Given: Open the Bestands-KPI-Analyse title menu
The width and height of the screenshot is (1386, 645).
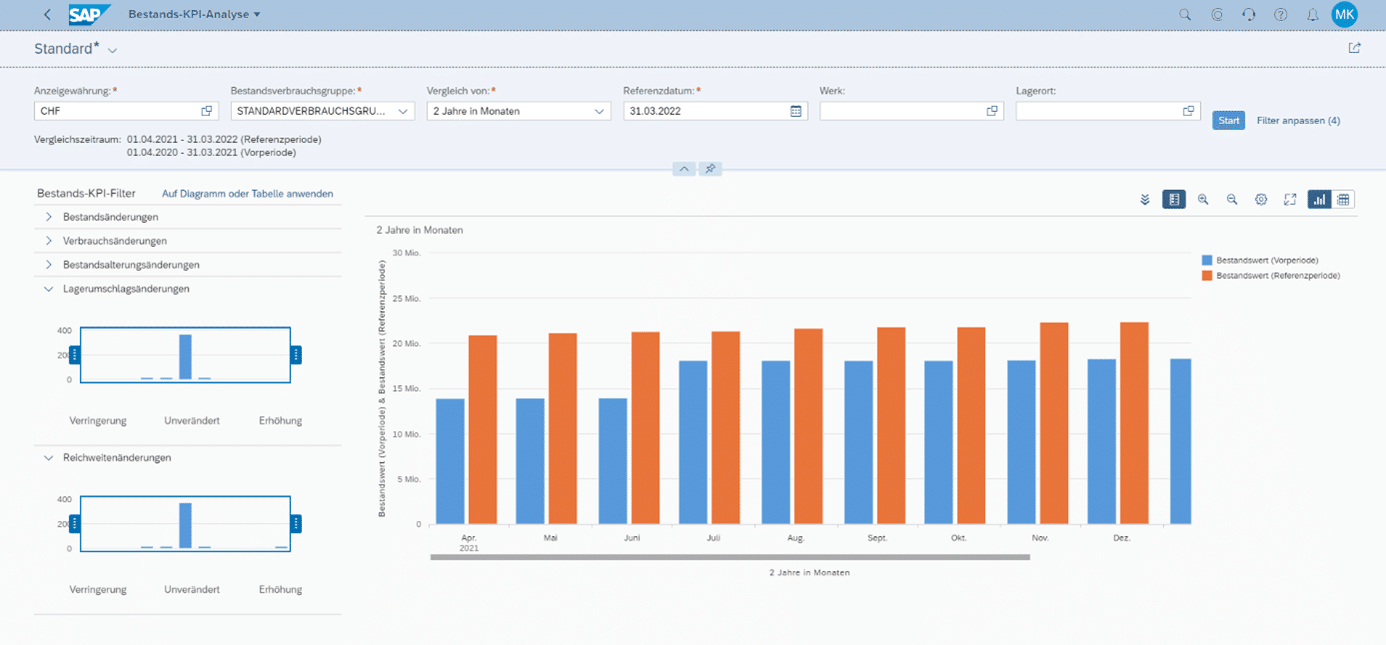Looking at the screenshot, I should pos(194,15).
